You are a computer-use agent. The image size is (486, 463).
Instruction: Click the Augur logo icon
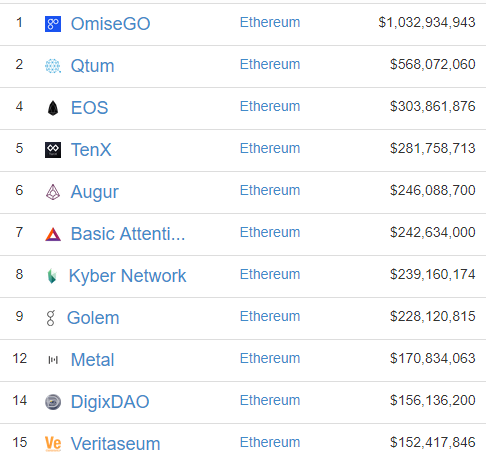pyautogui.click(x=53, y=192)
